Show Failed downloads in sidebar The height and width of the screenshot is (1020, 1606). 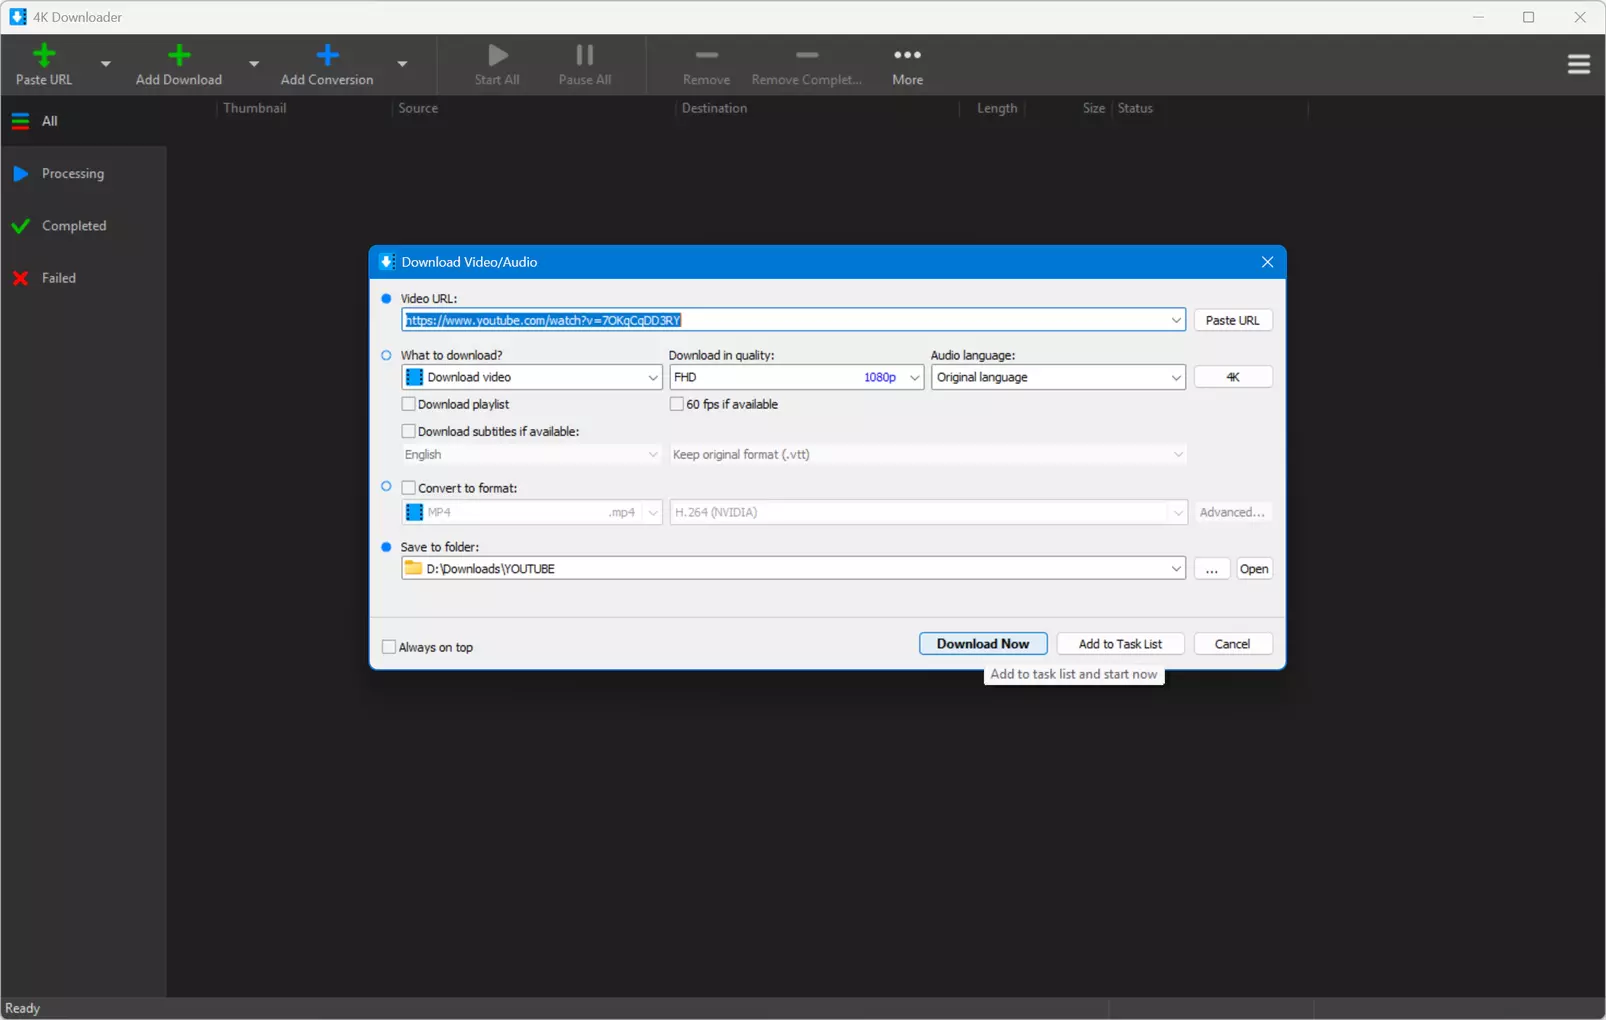84,278
